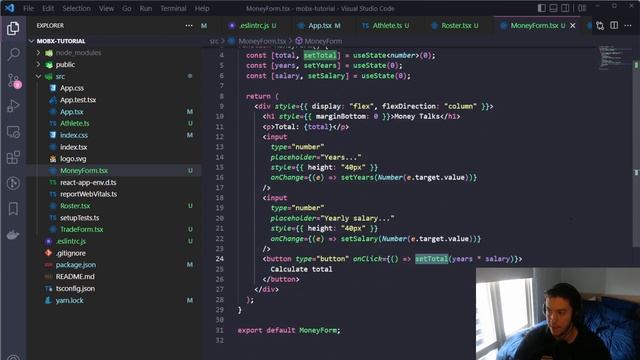640x360 pixels.
Task: Open the Selection menu
Action: pyautogui.click(x=76, y=8)
